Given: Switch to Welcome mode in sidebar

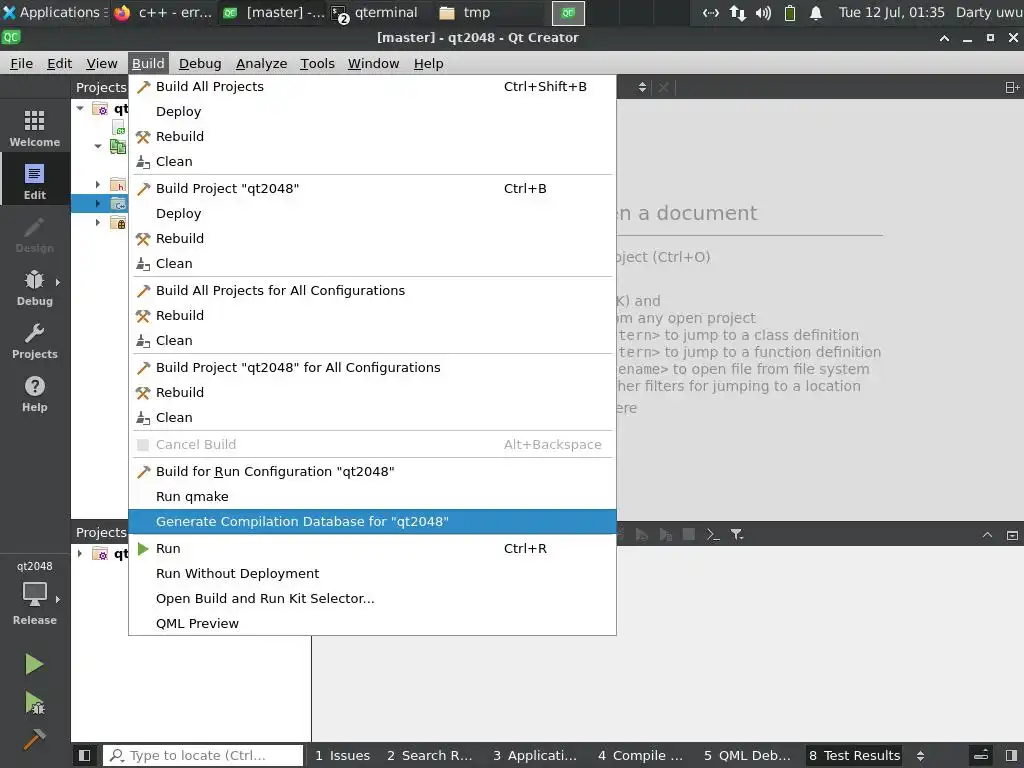Looking at the screenshot, I should [35, 128].
